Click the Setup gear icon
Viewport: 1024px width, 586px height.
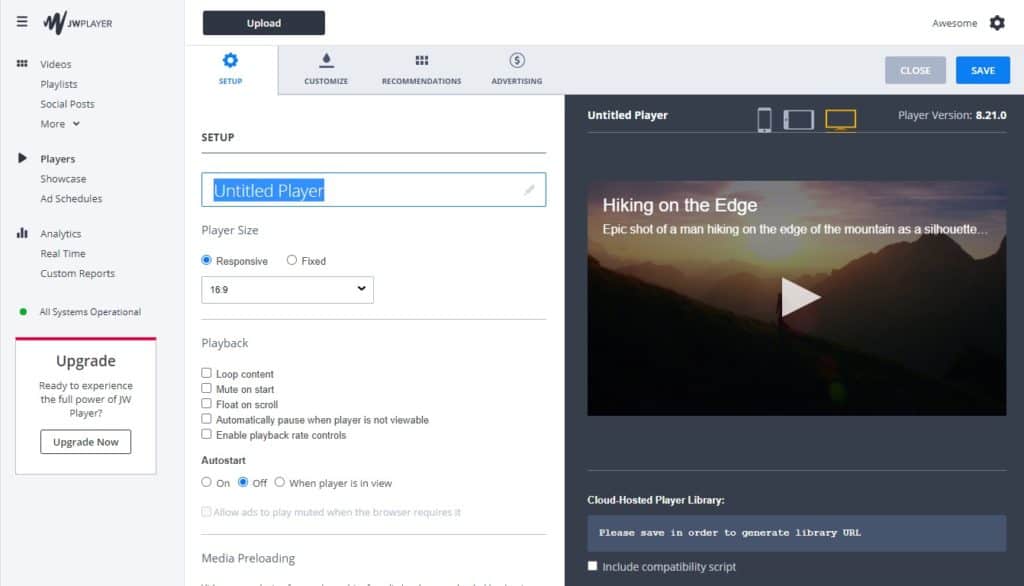click(230, 61)
